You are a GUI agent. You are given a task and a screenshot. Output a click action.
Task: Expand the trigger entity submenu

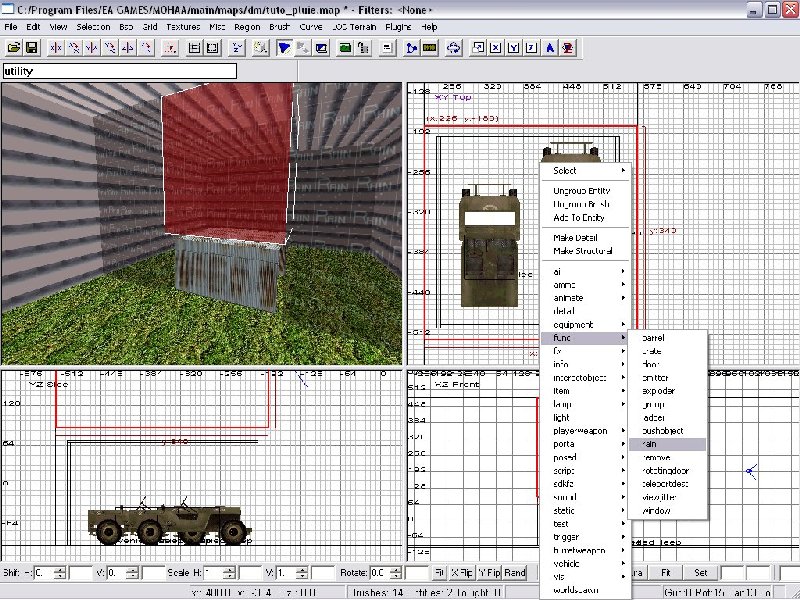pyautogui.click(x=586, y=537)
